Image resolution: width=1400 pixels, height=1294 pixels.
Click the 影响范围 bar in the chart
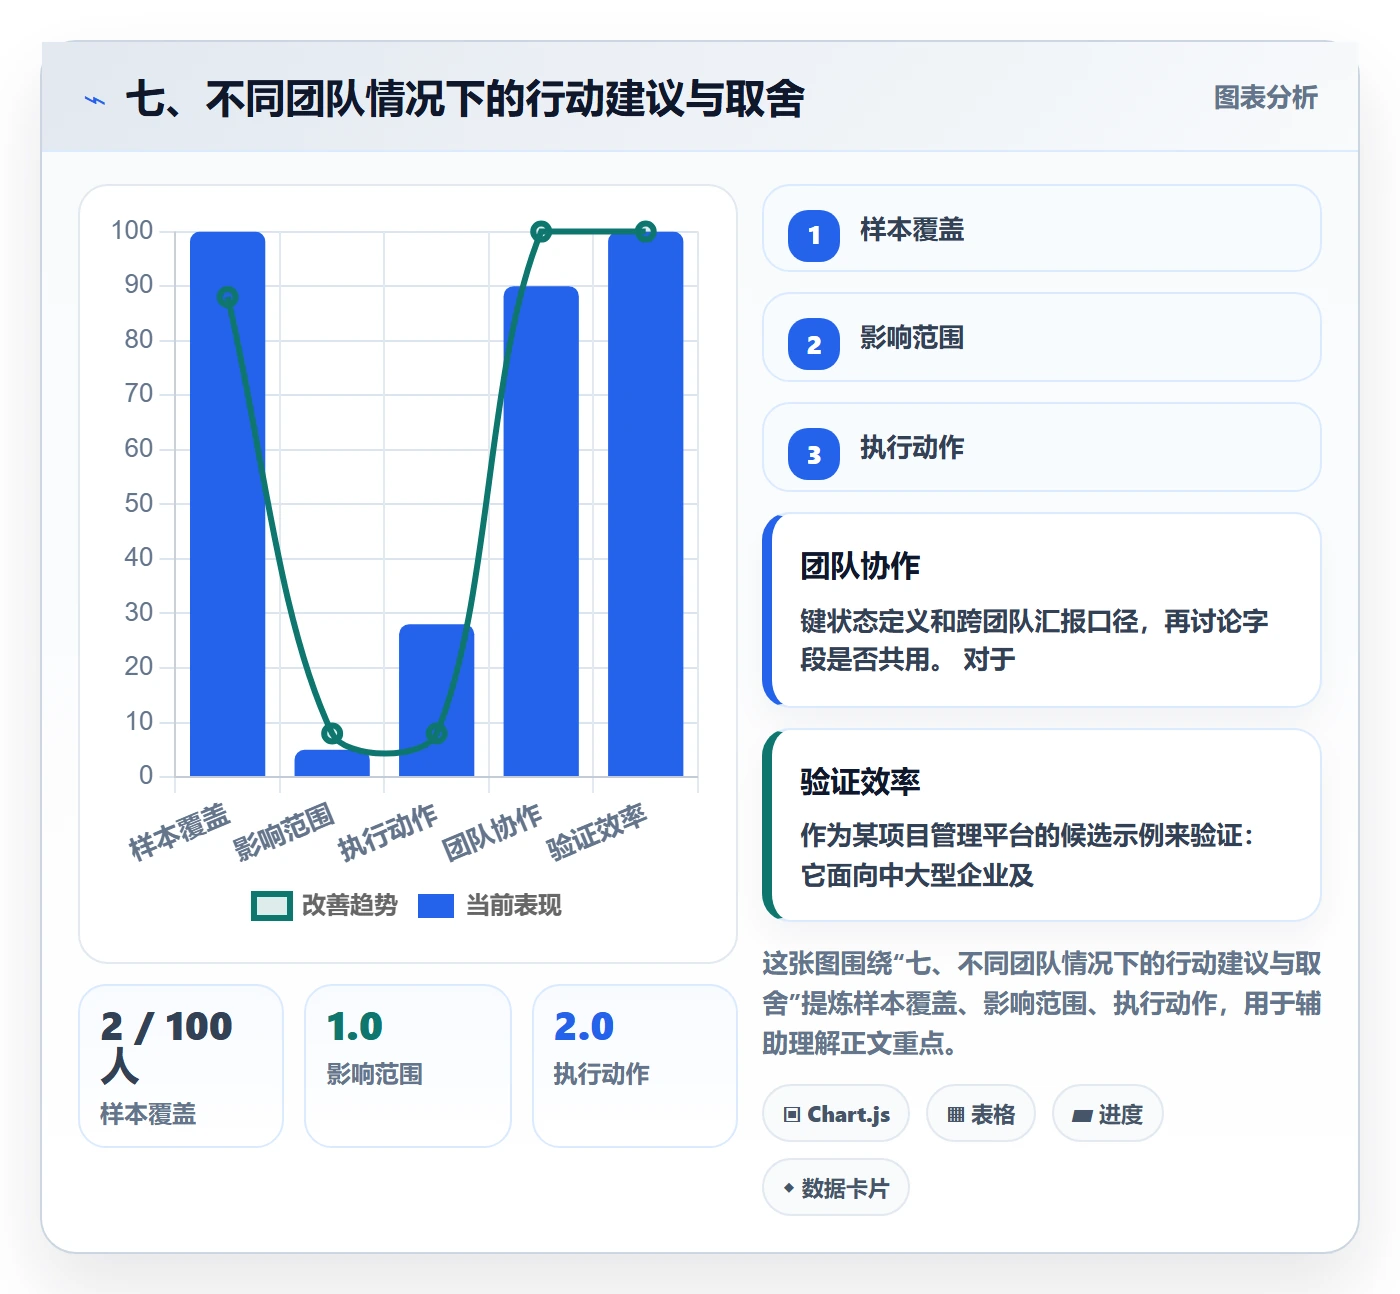(x=332, y=763)
